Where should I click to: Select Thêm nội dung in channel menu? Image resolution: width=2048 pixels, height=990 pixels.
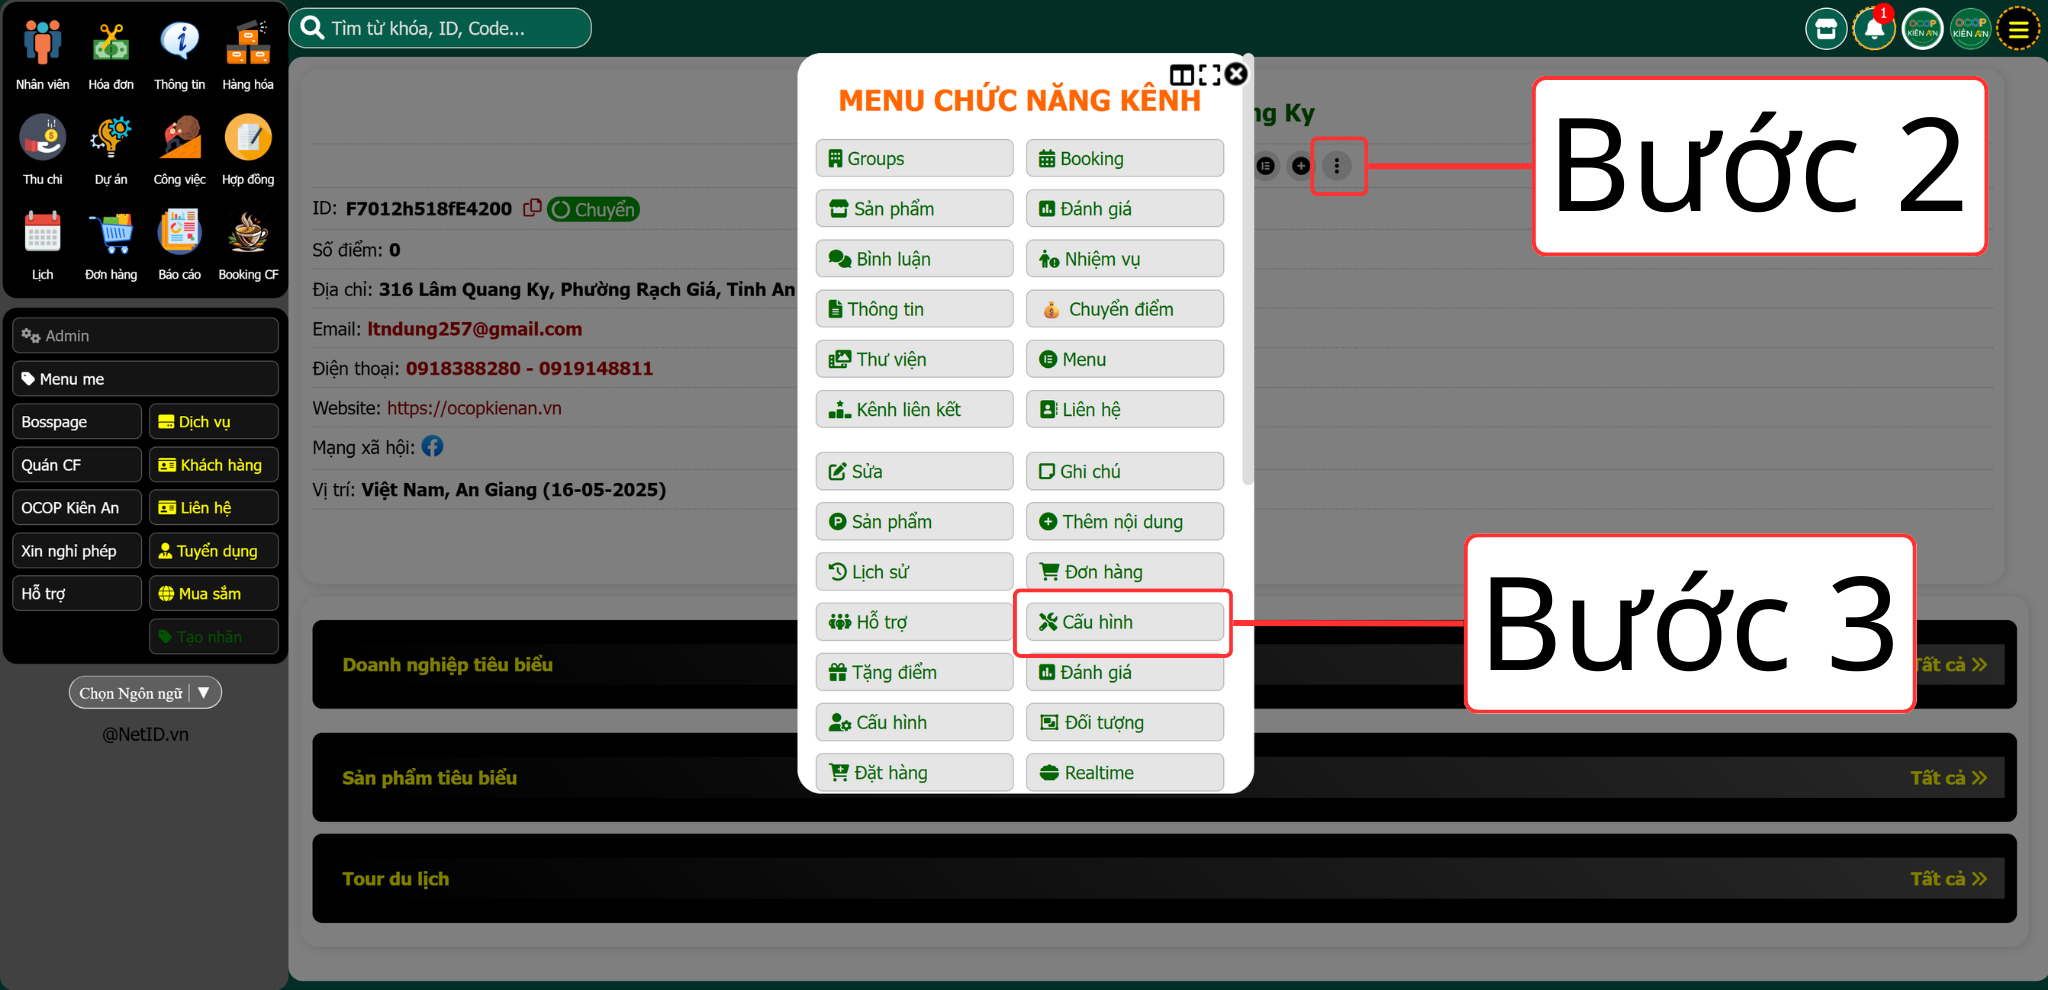1124,522
